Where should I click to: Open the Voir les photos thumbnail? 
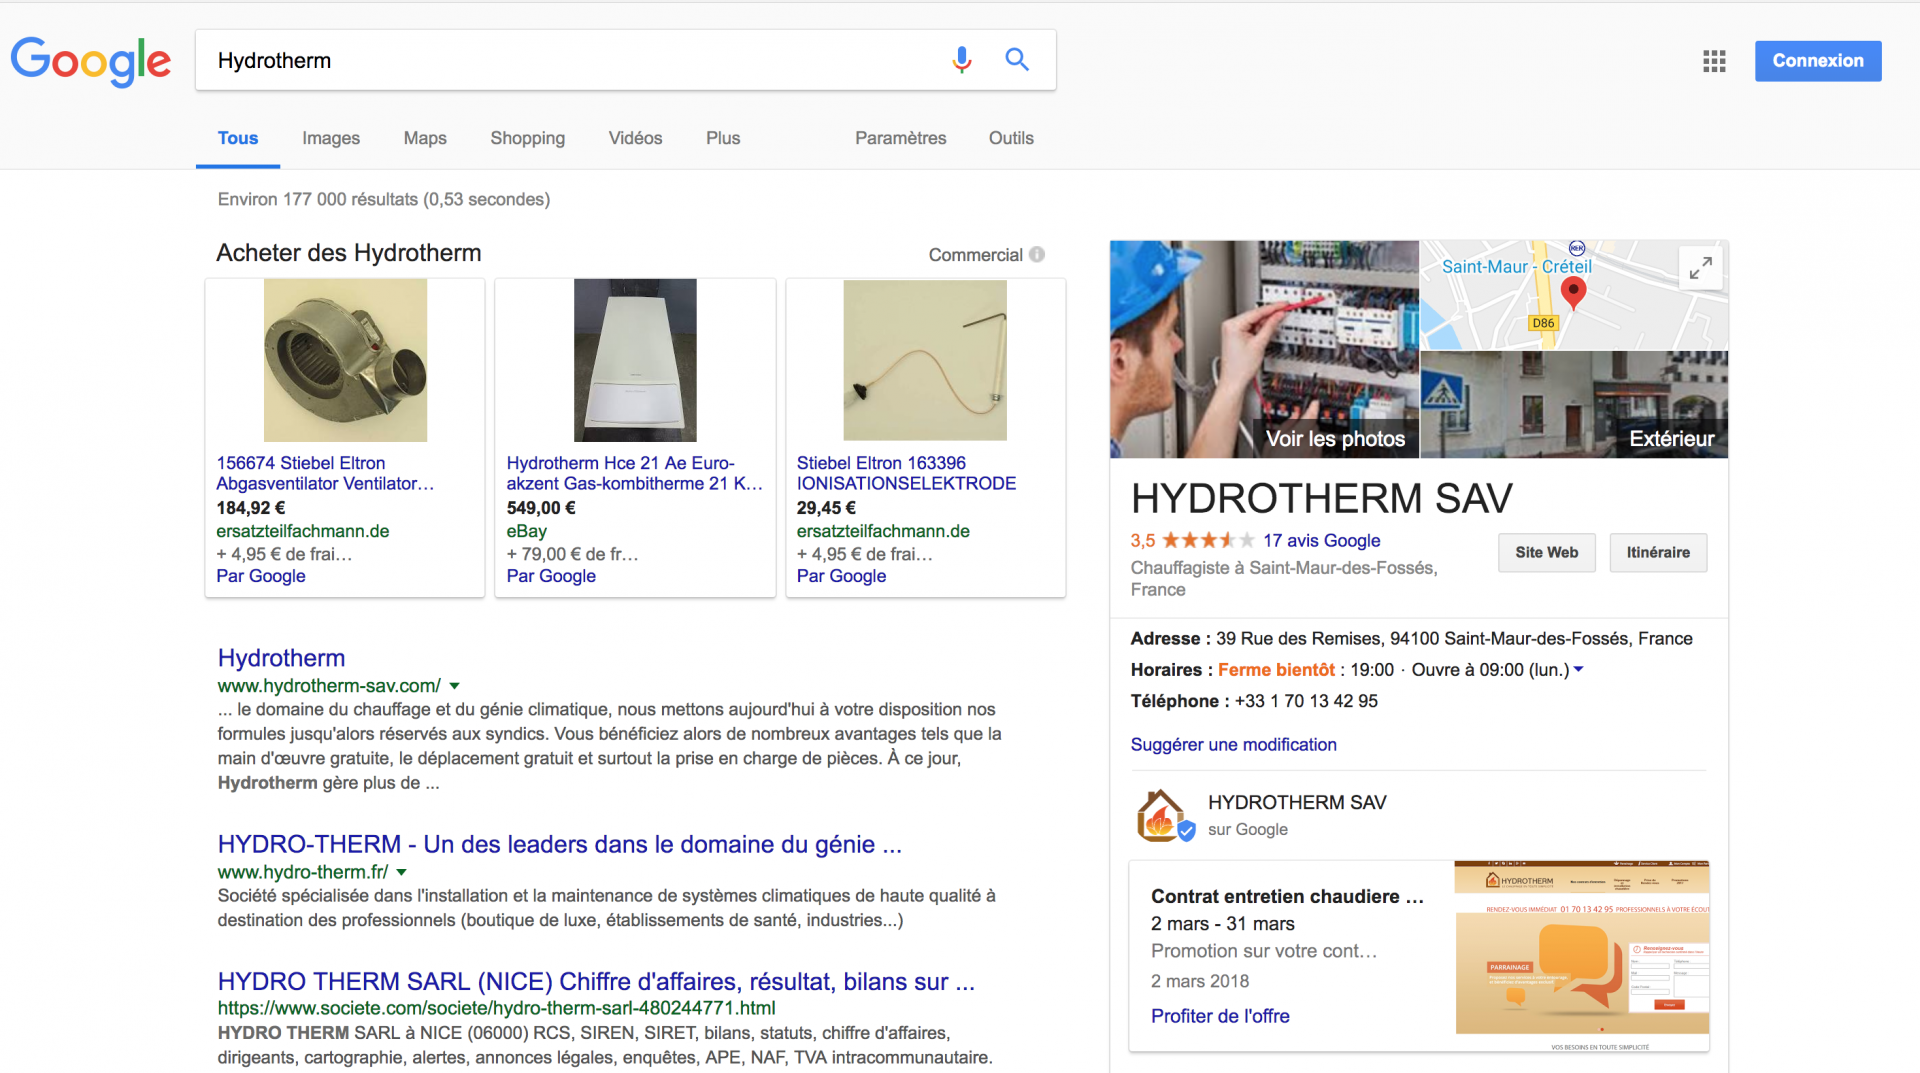[x=1264, y=349]
